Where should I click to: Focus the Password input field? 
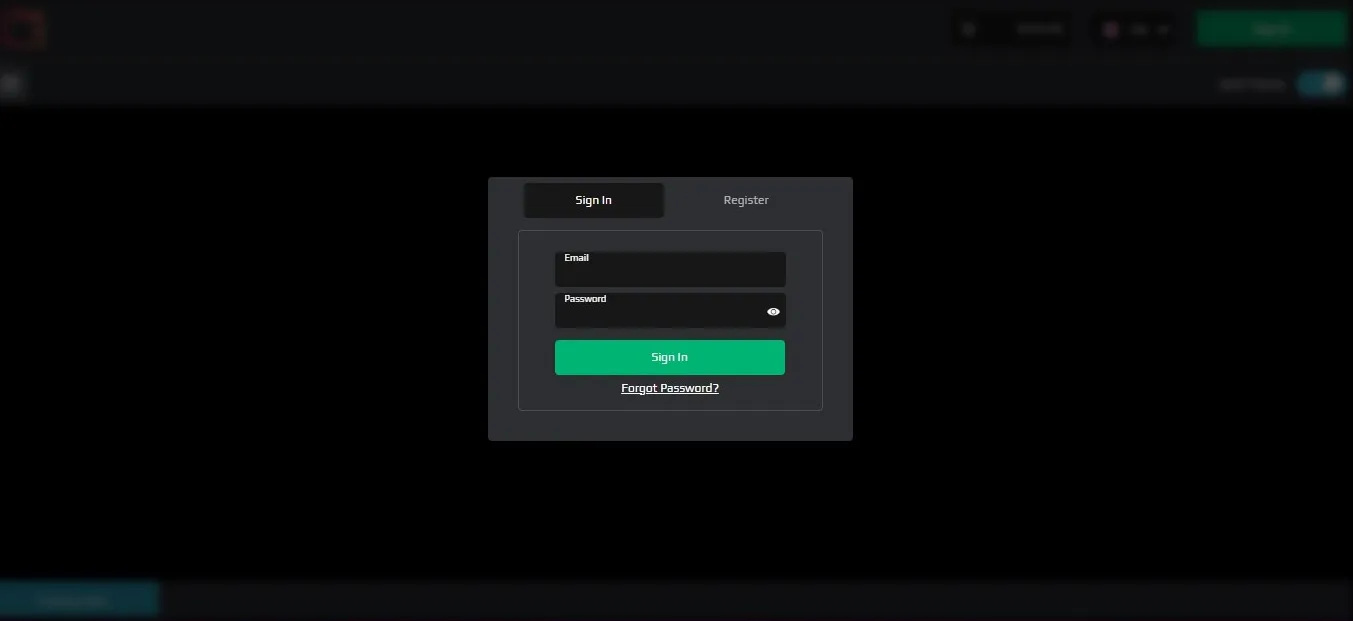click(x=660, y=311)
